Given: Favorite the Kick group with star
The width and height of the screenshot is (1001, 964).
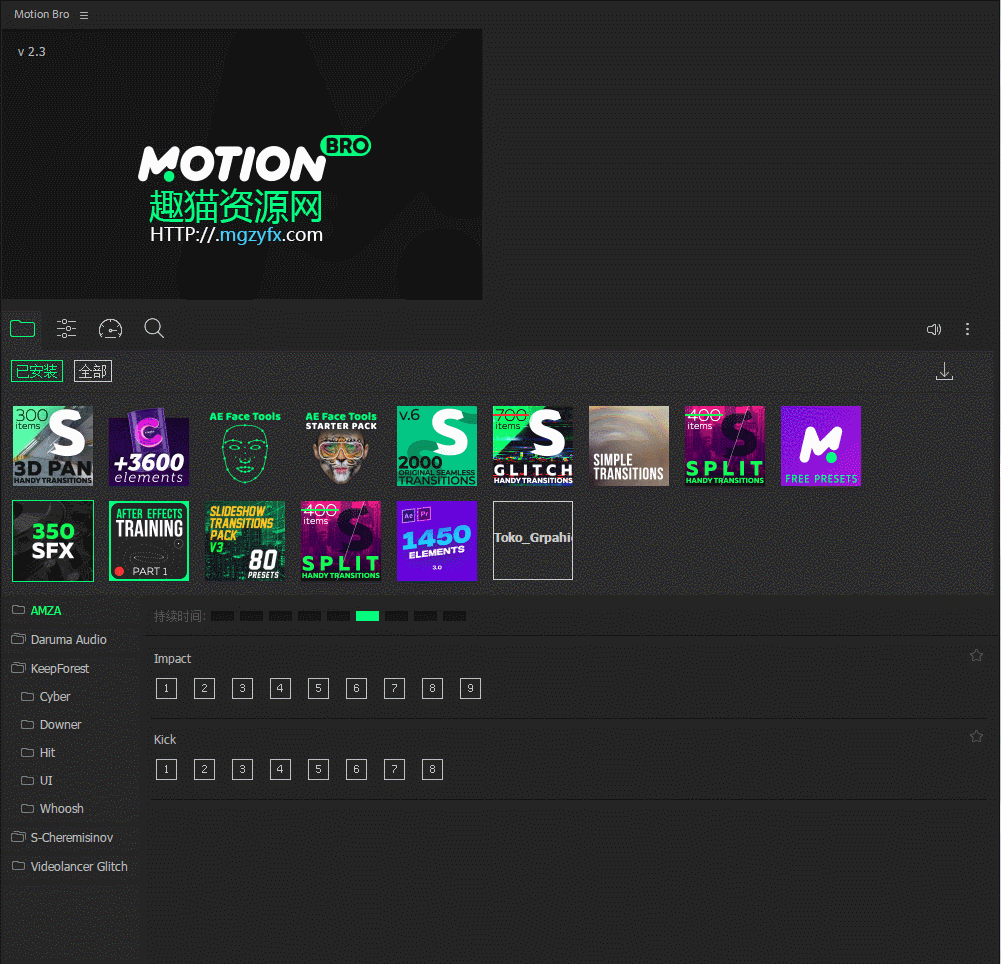Looking at the screenshot, I should pyautogui.click(x=976, y=736).
